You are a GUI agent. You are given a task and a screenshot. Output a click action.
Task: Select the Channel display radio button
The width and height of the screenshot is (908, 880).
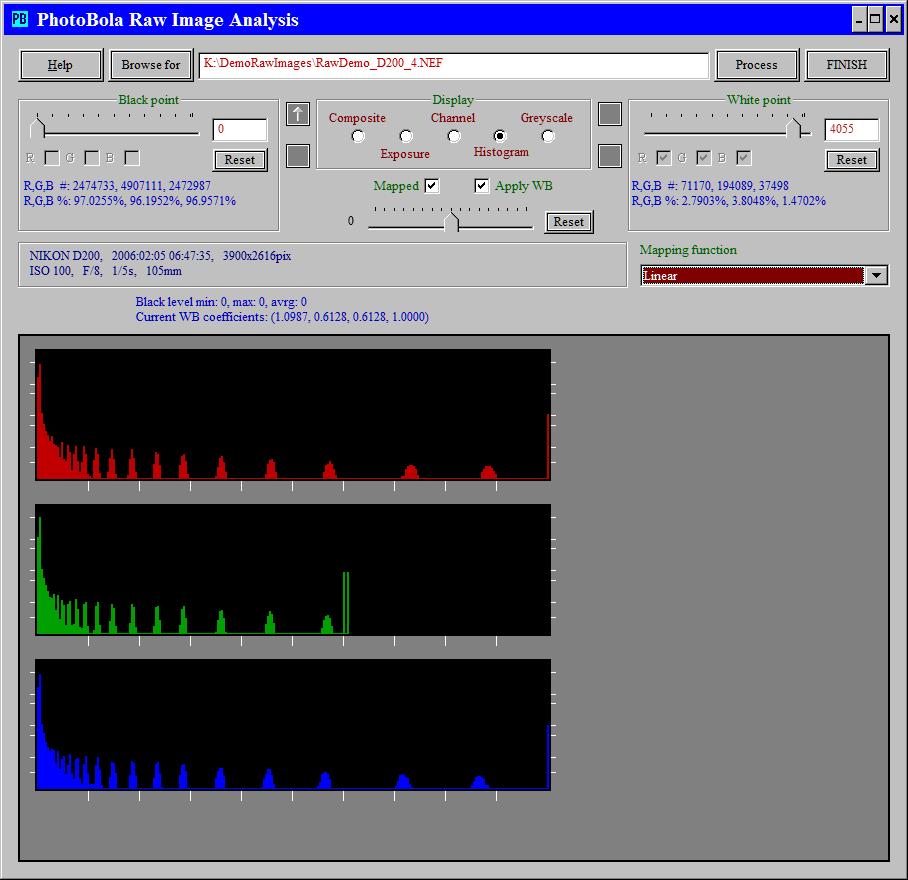(x=454, y=136)
